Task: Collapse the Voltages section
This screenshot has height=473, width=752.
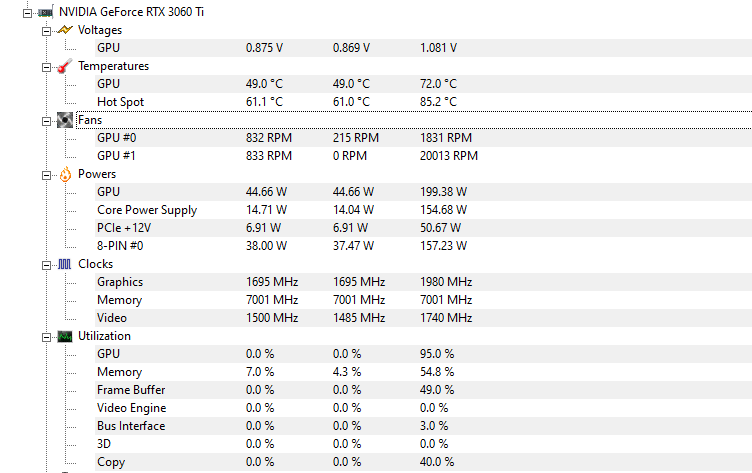Action: 47,32
